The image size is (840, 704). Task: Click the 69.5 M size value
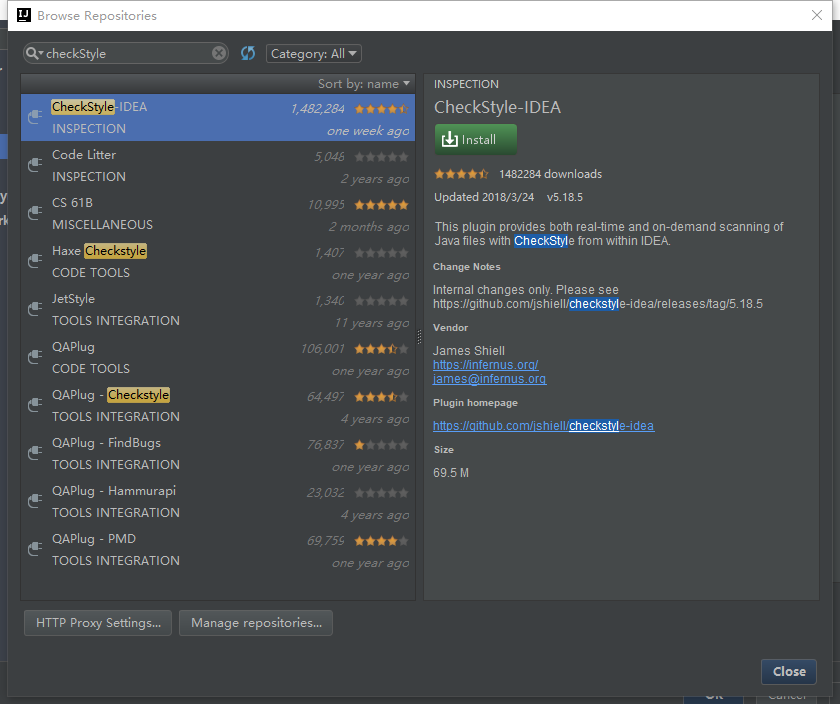[x=451, y=473]
